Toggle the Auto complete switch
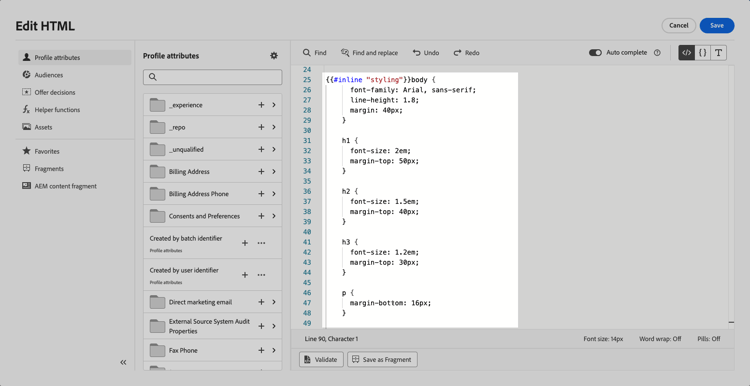Viewport: 750px width, 386px height. tap(595, 53)
